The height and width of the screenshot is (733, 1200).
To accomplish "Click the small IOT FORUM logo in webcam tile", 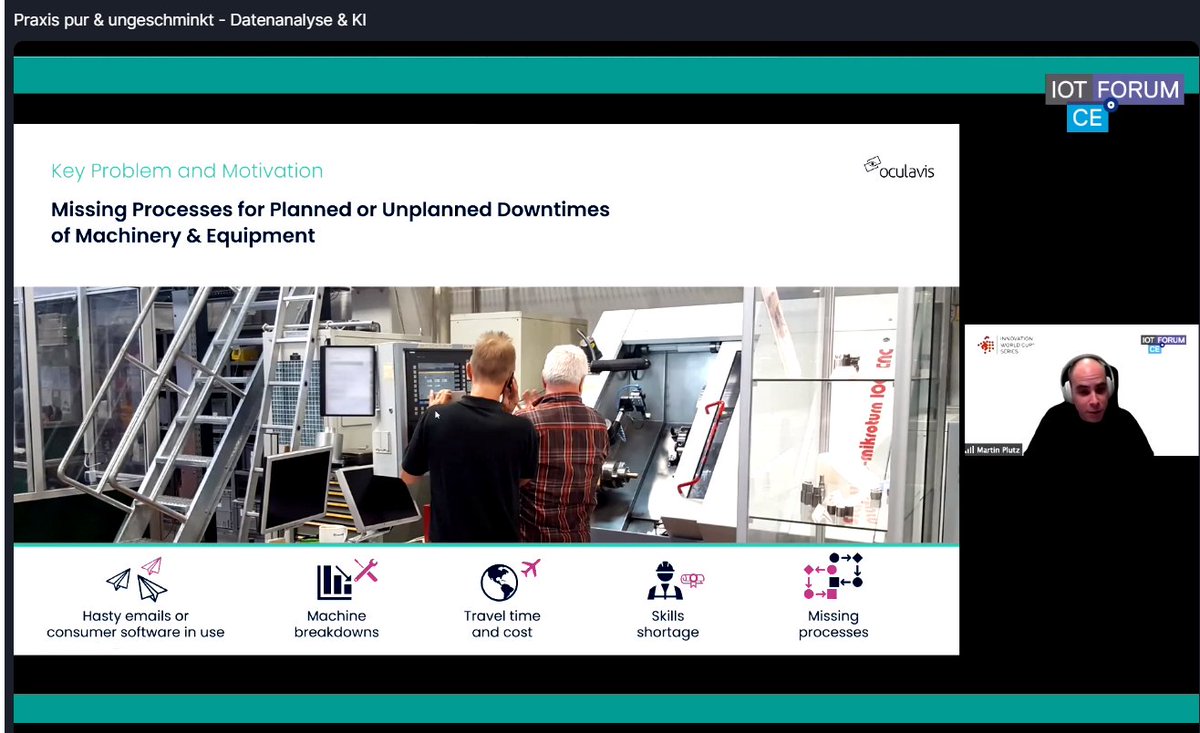I will pos(1163,344).
